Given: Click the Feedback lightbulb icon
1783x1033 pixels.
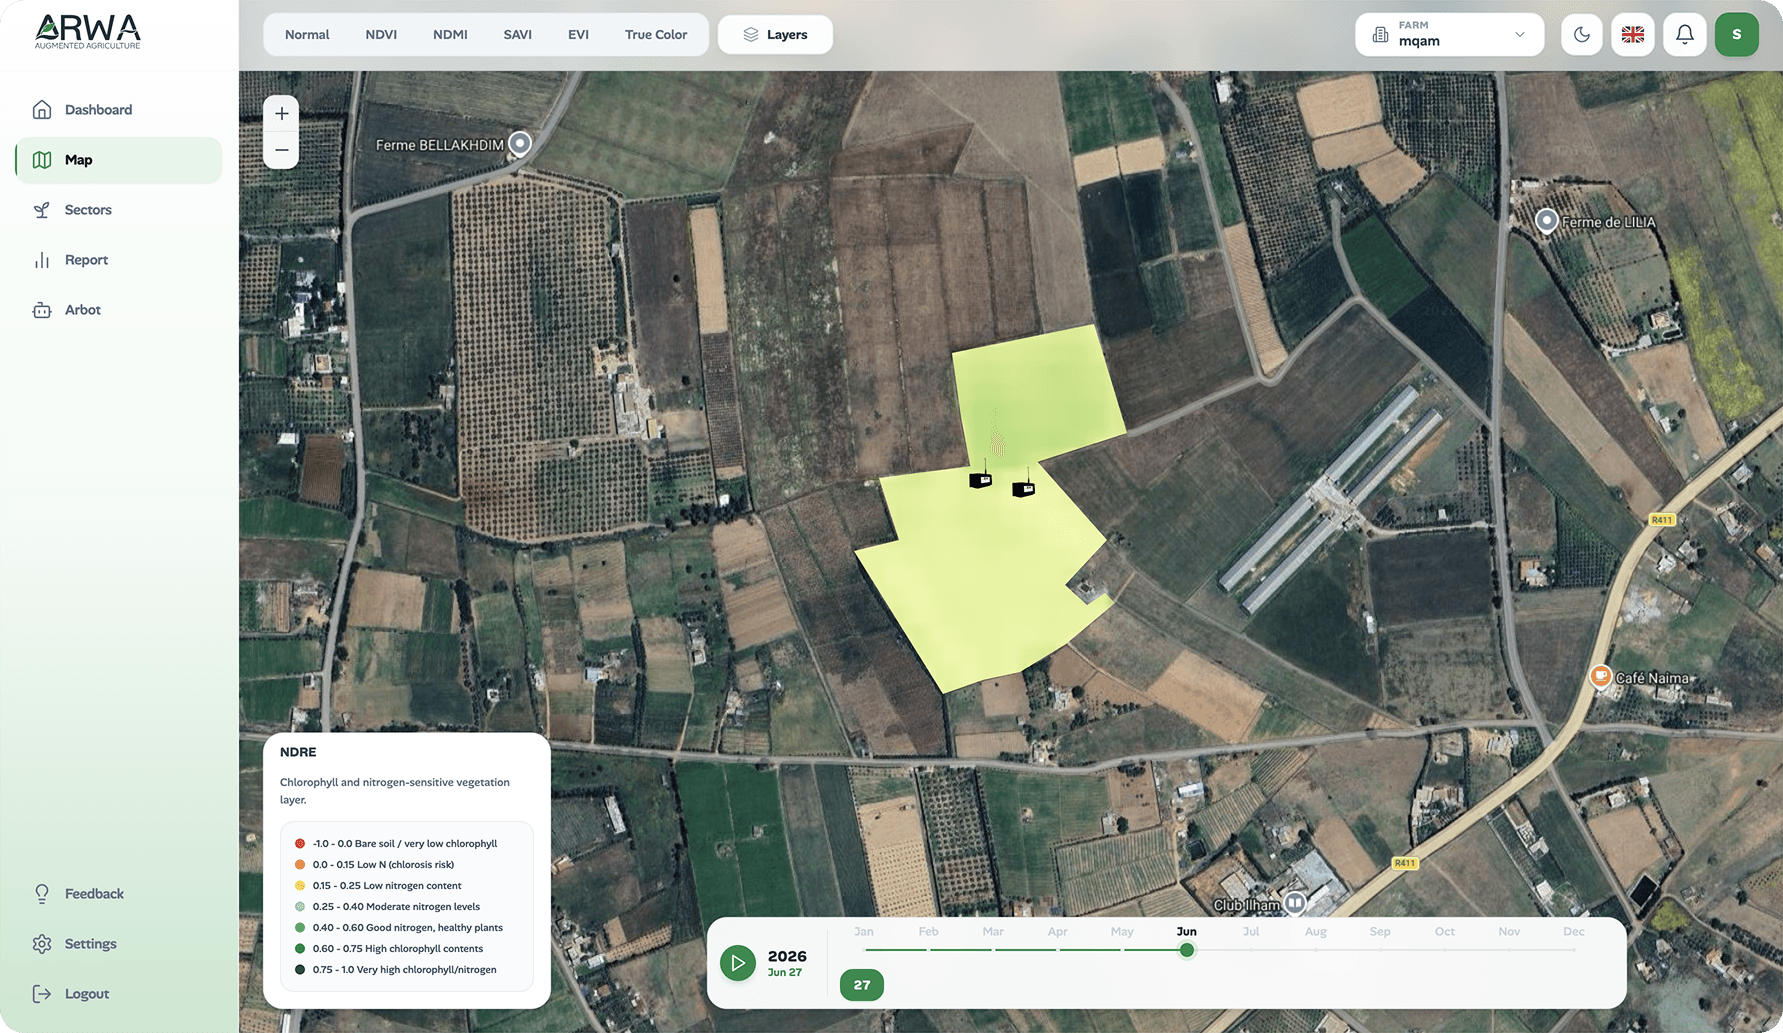Looking at the screenshot, I should [x=42, y=894].
